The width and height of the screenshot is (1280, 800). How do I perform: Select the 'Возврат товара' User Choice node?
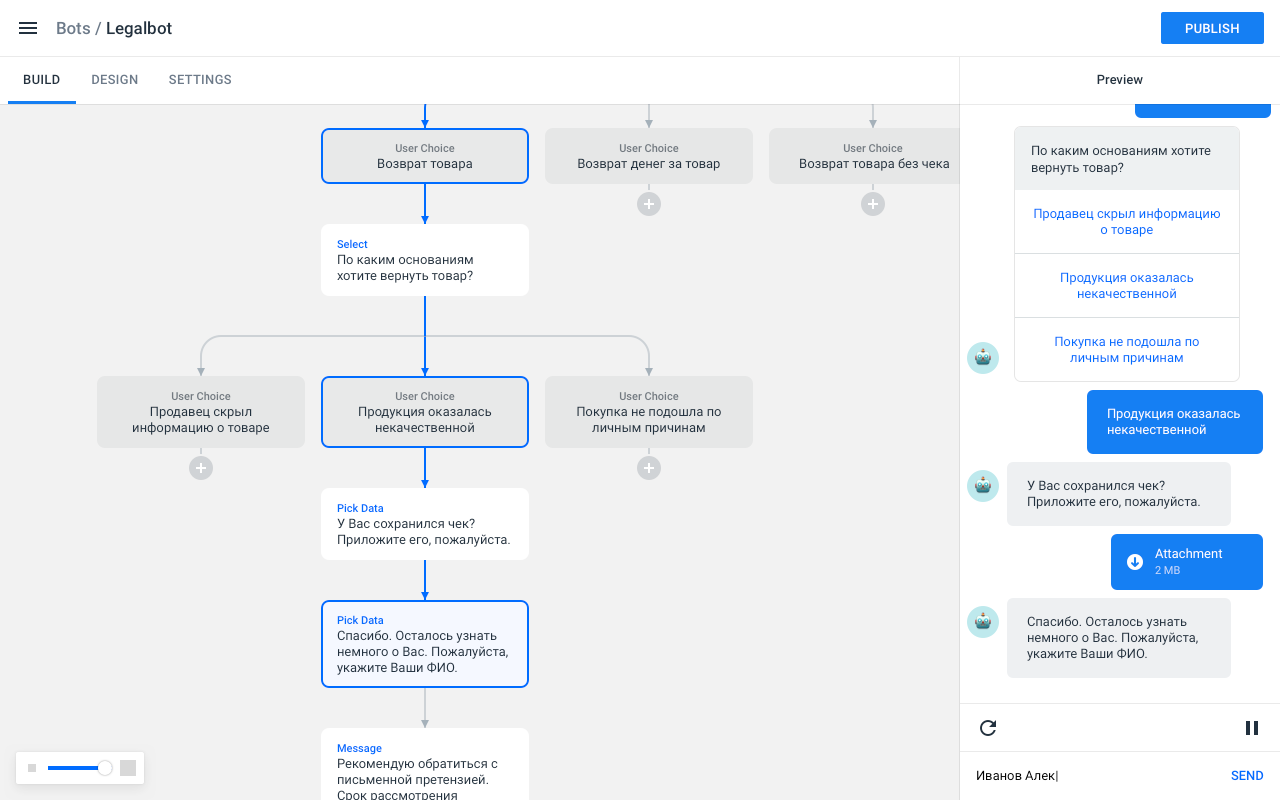coord(425,156)
